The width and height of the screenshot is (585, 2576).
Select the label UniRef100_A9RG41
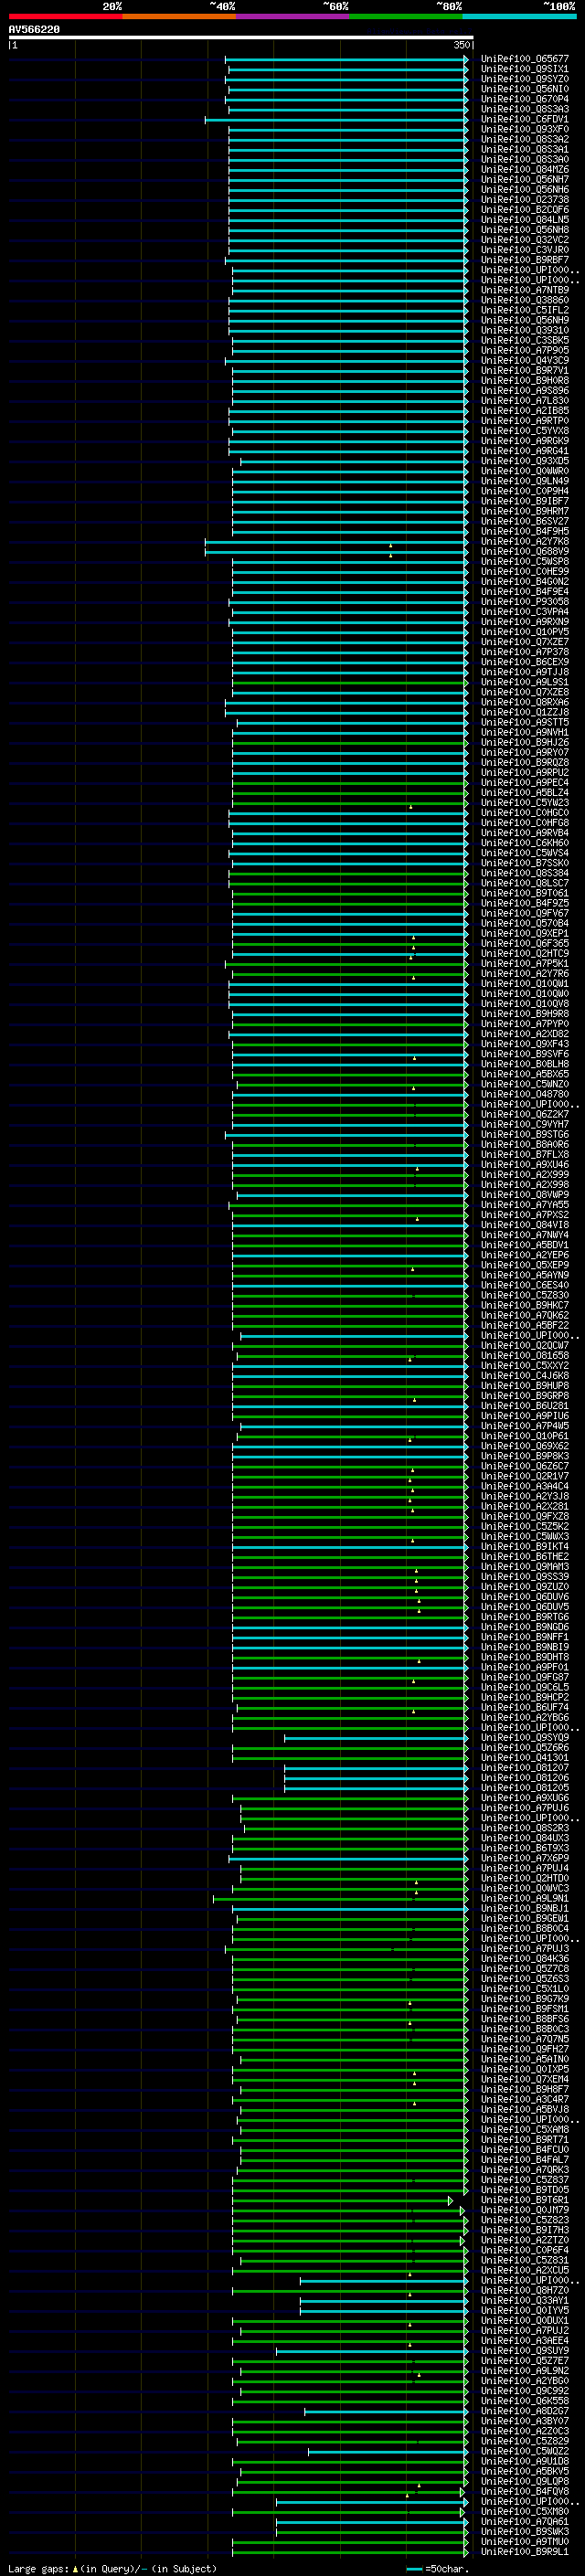click(525, 451)
